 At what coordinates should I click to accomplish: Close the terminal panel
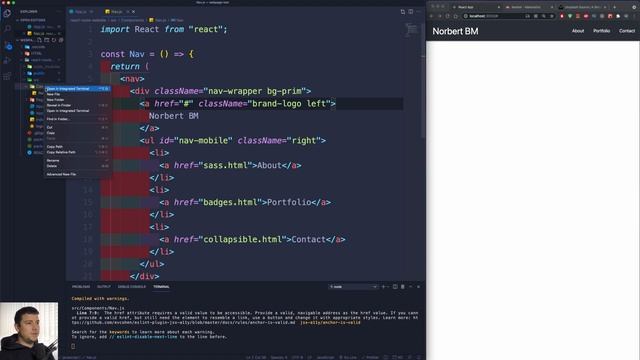point(418,287)
